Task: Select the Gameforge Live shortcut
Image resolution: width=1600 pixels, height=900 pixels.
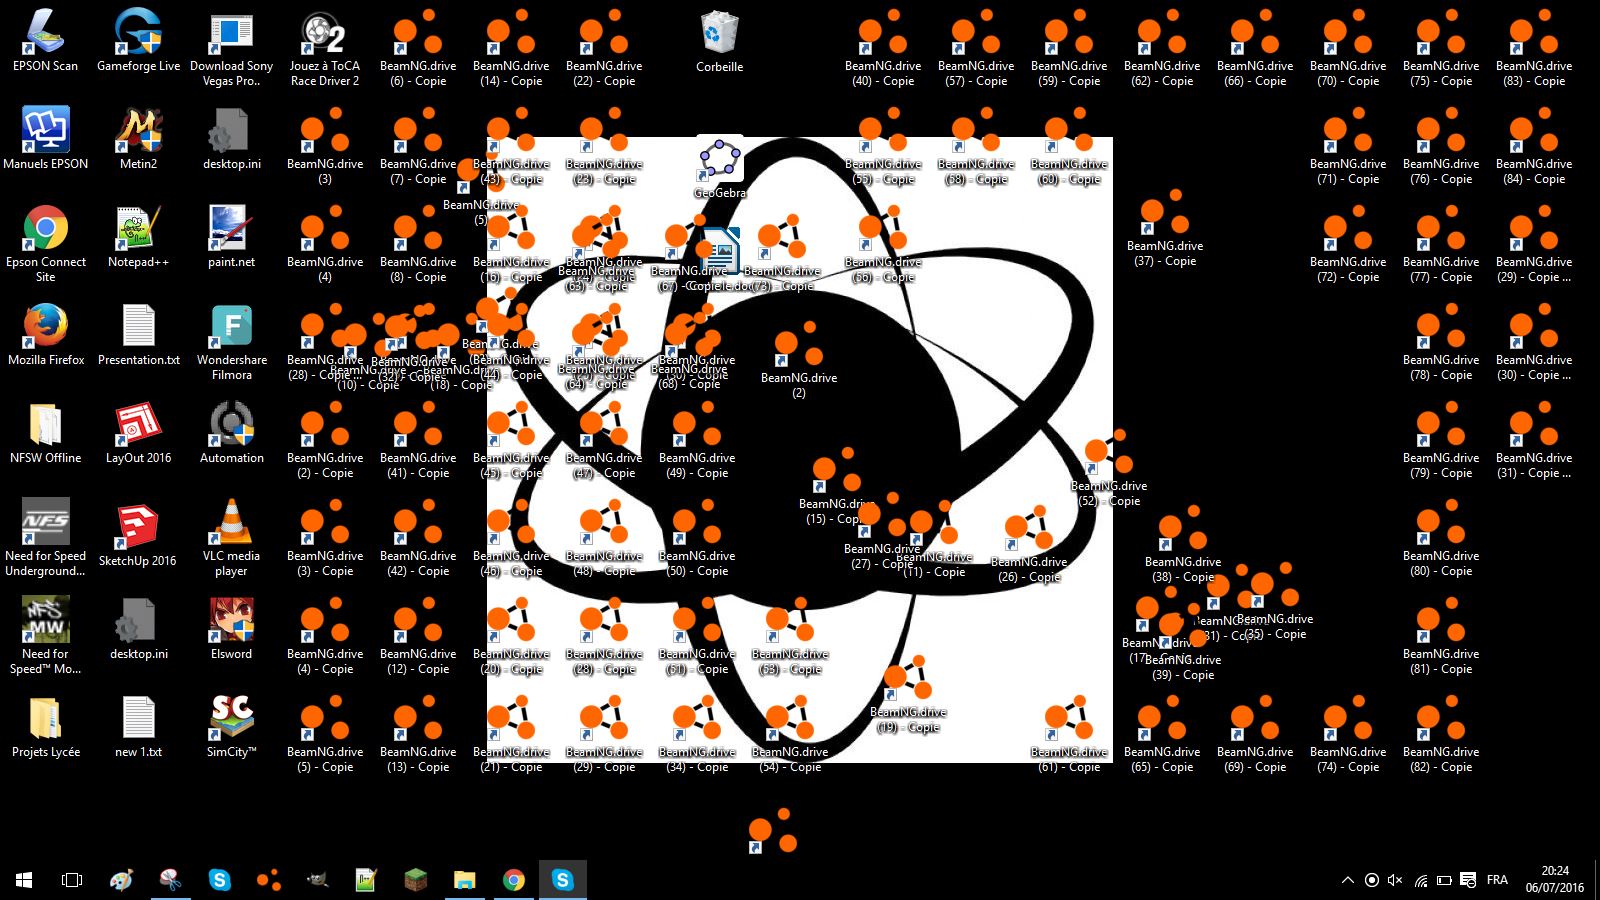Action: pos(138,42)
